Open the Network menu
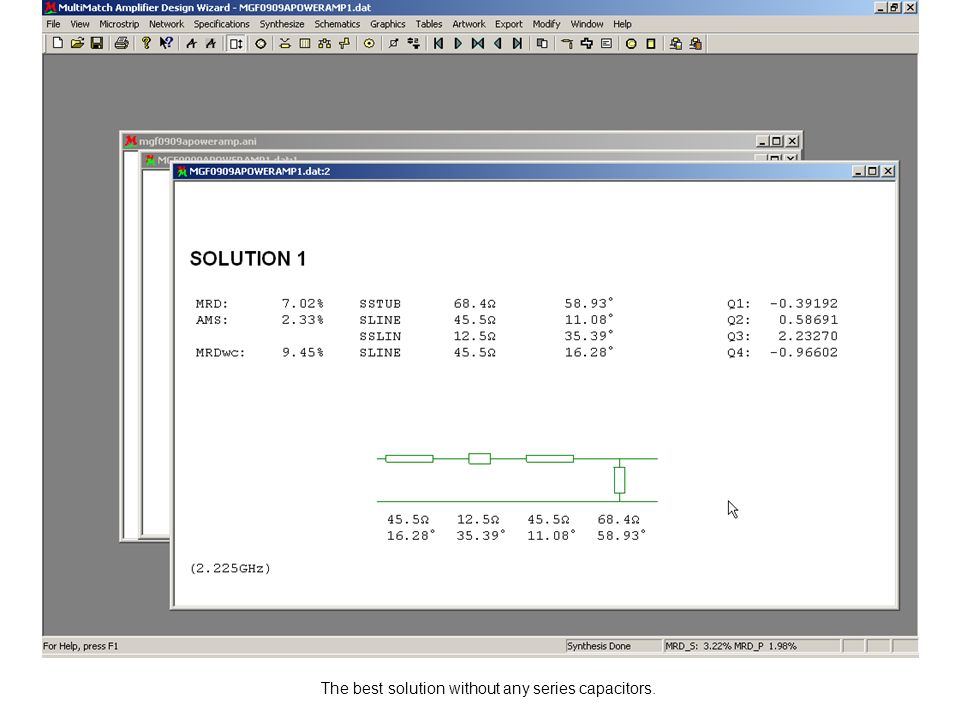 pyautogui.click(x=166, y=24)
